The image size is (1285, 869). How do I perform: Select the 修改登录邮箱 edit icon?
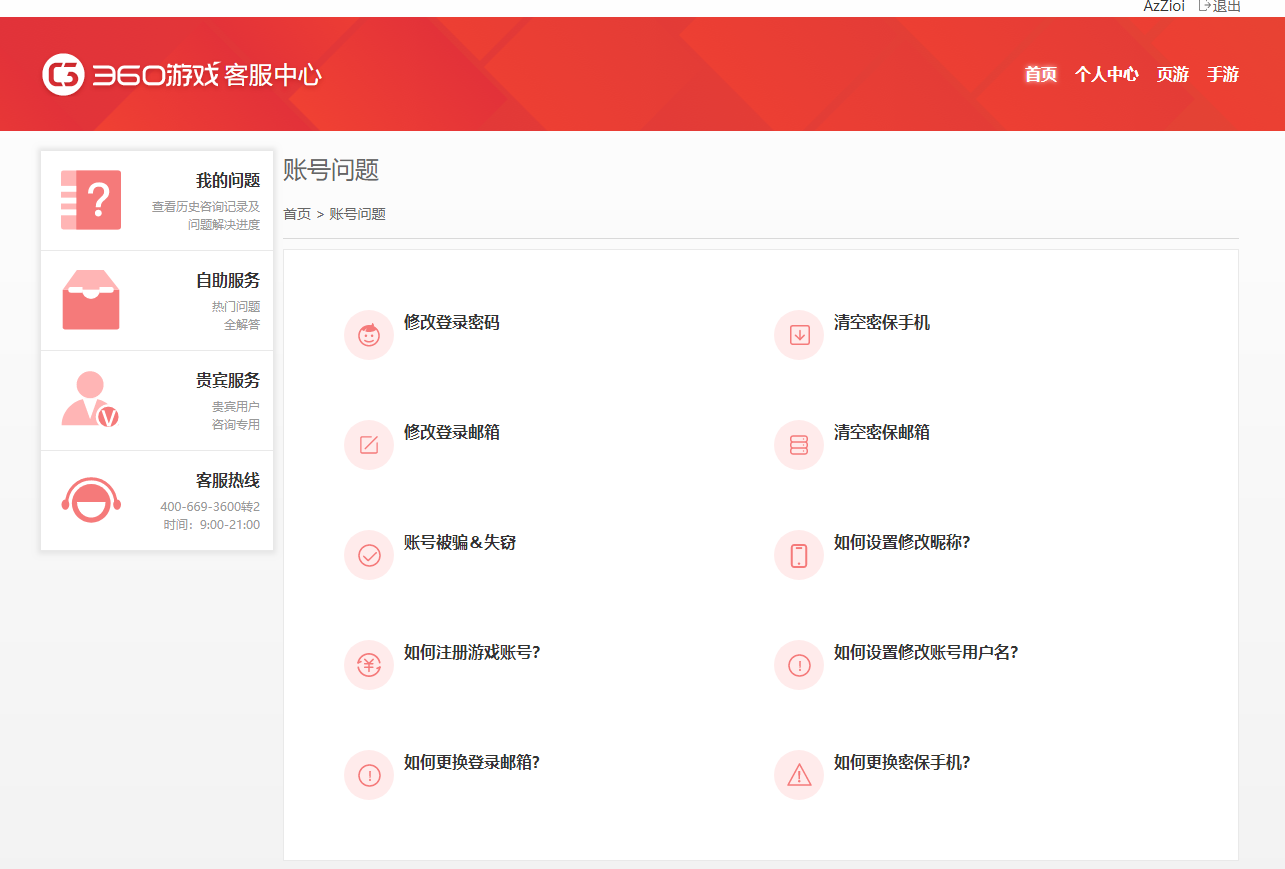(x=368, y=444)
